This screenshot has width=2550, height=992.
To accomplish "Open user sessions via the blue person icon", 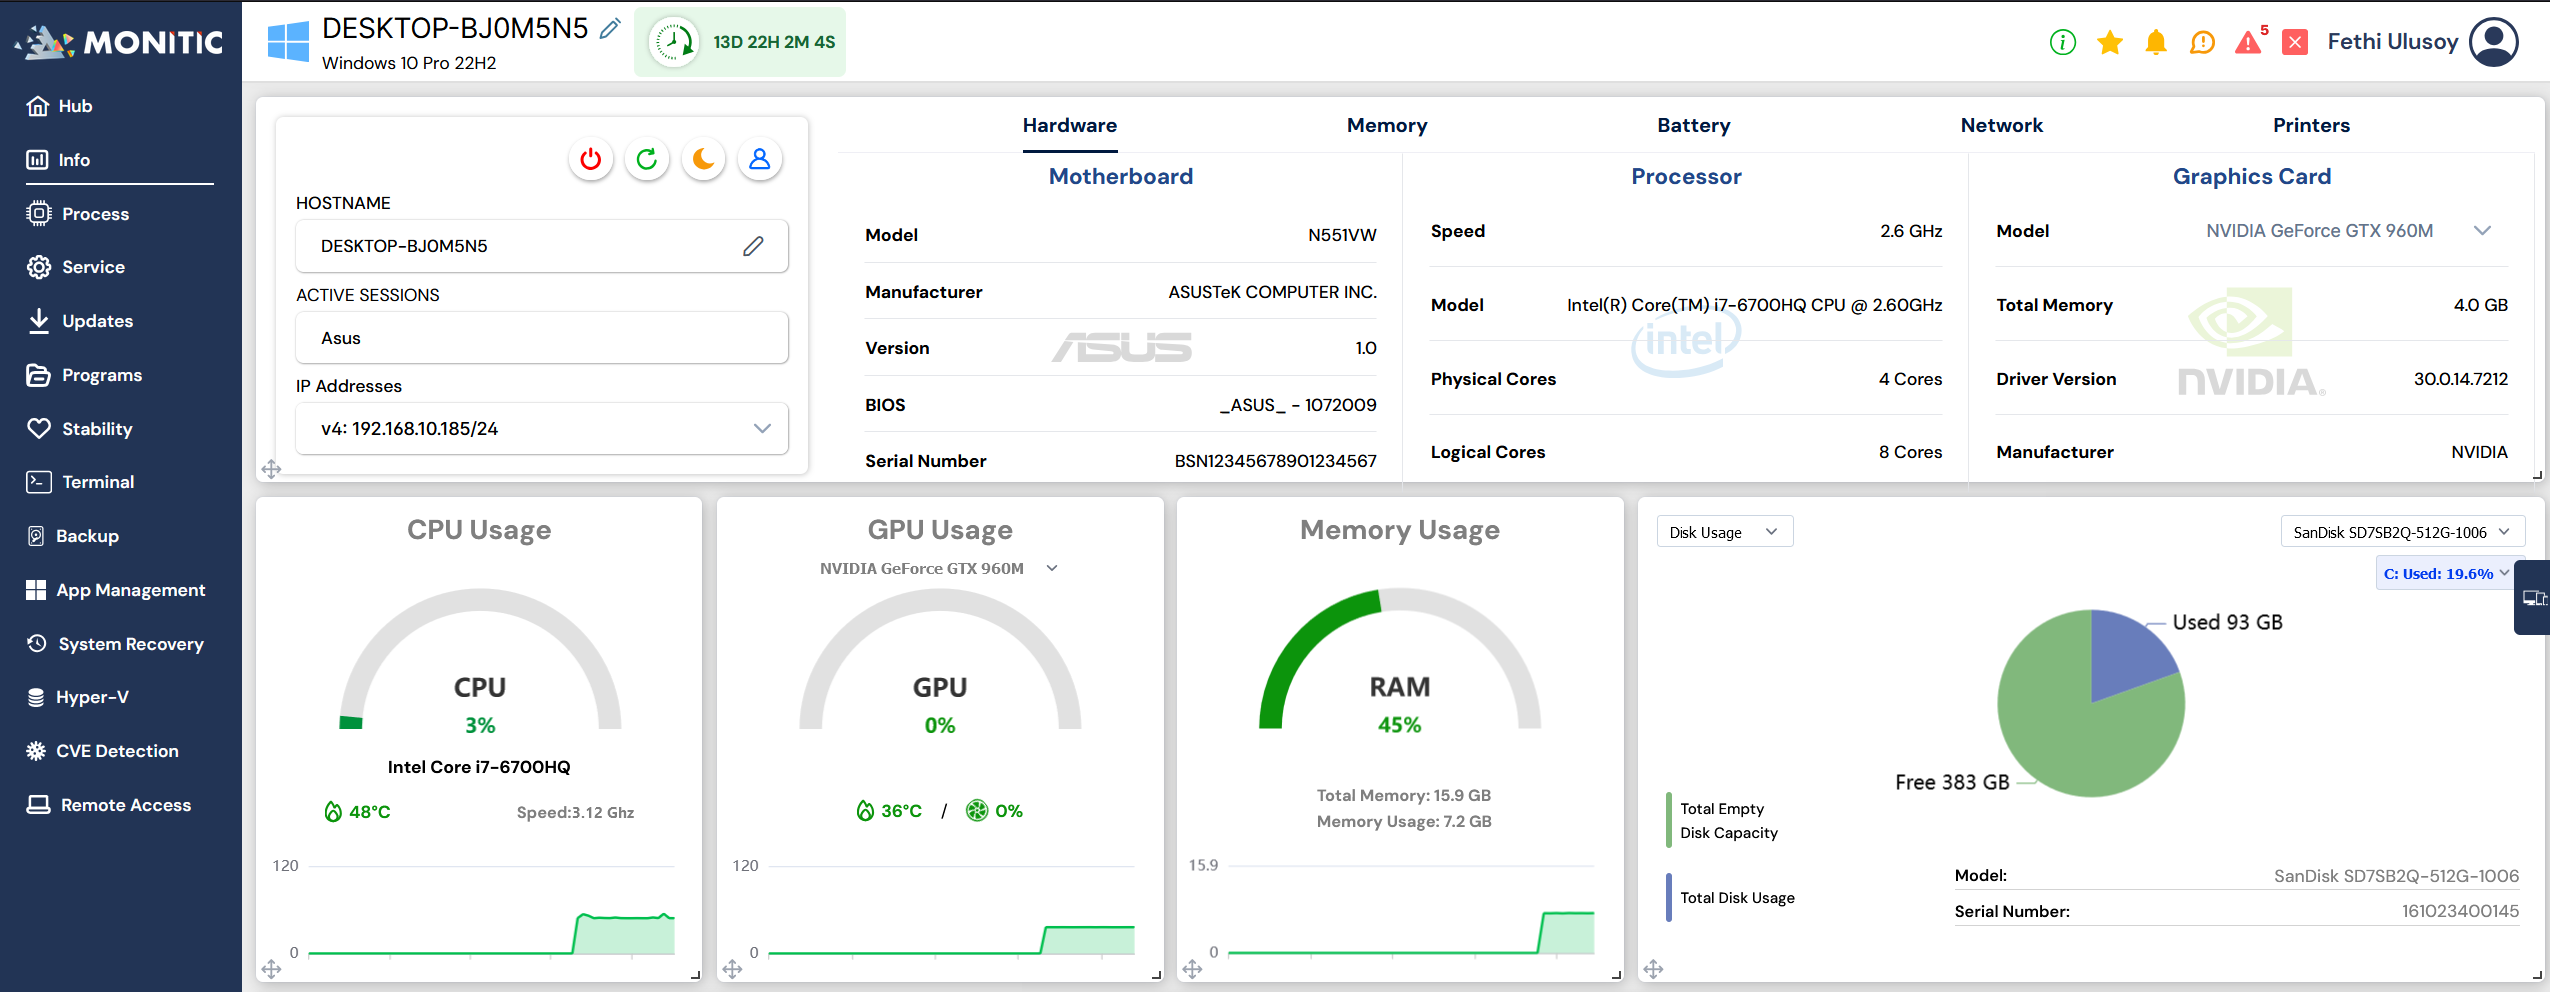I will pos(759,158).
